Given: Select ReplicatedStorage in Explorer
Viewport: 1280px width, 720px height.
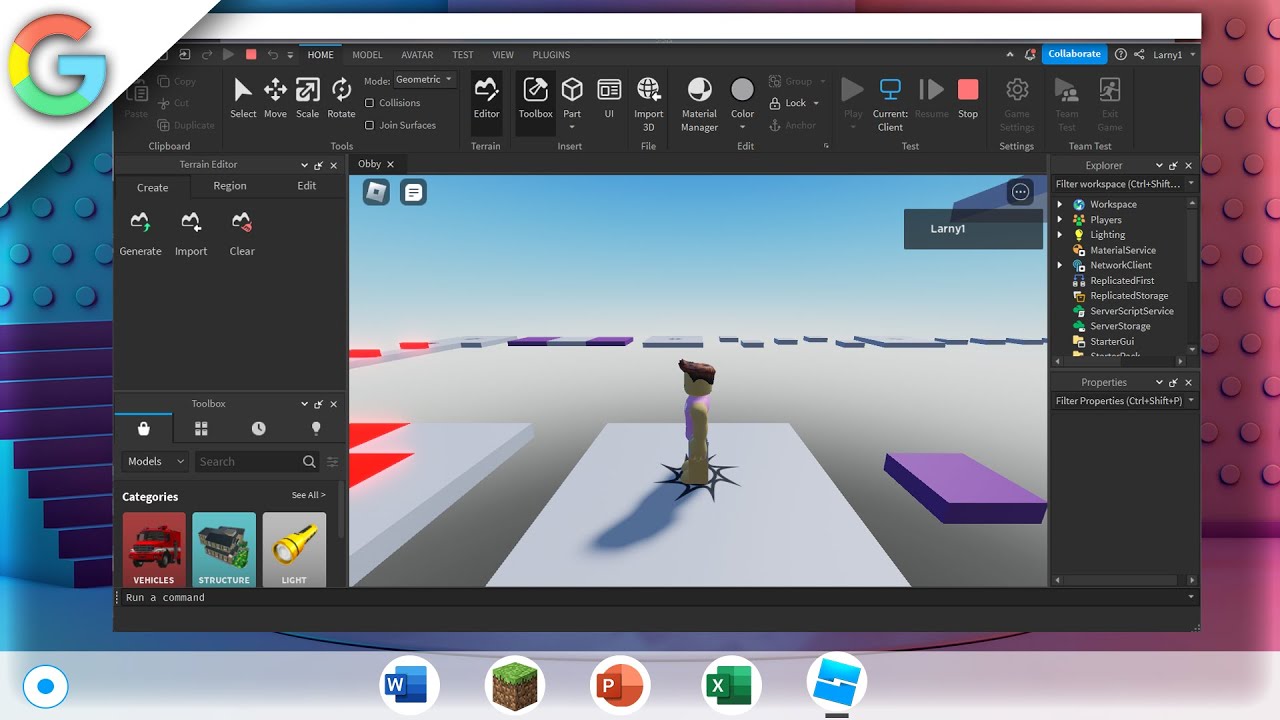Looking at the screenshot, I should tap(1129, 296).
